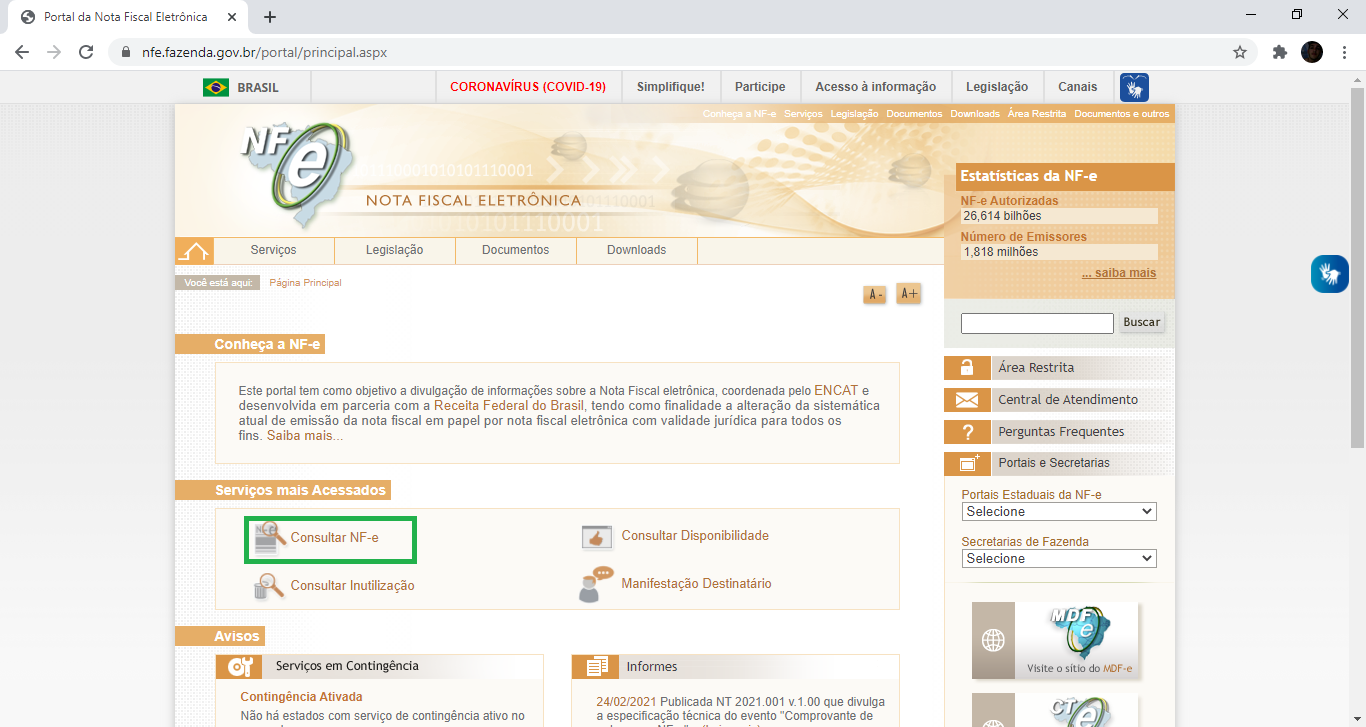Bookmark this page with the star icon
The image size is (1366, 727).
[1240, 52]
